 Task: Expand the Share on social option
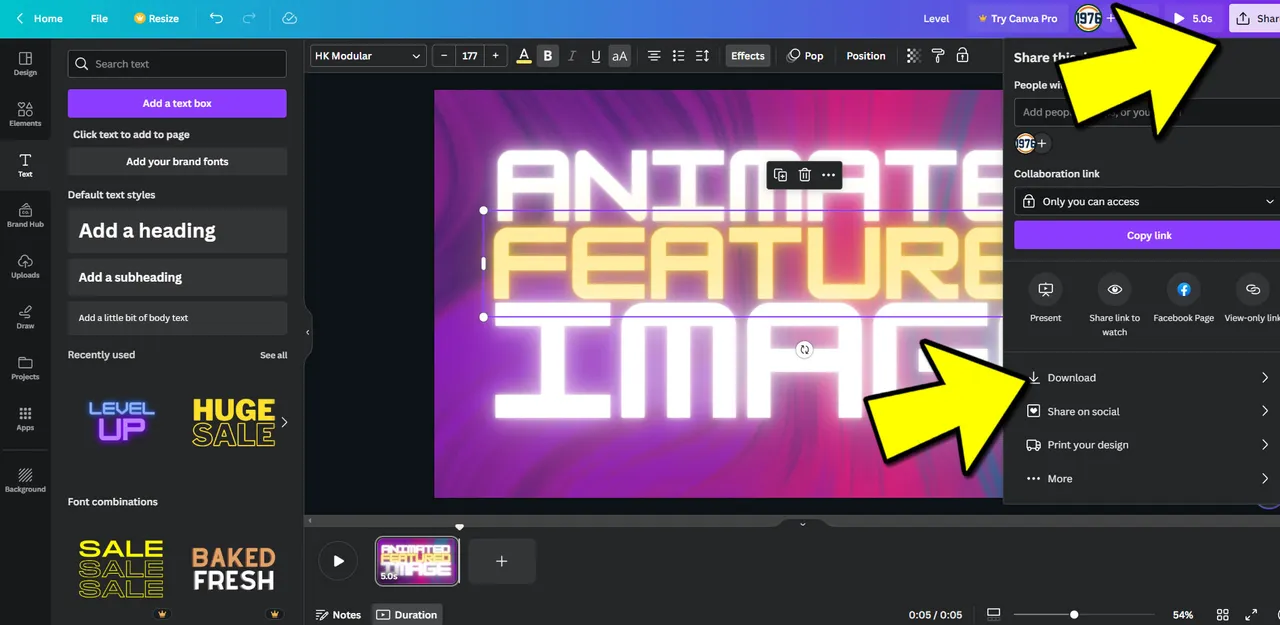coord(1146,411)
